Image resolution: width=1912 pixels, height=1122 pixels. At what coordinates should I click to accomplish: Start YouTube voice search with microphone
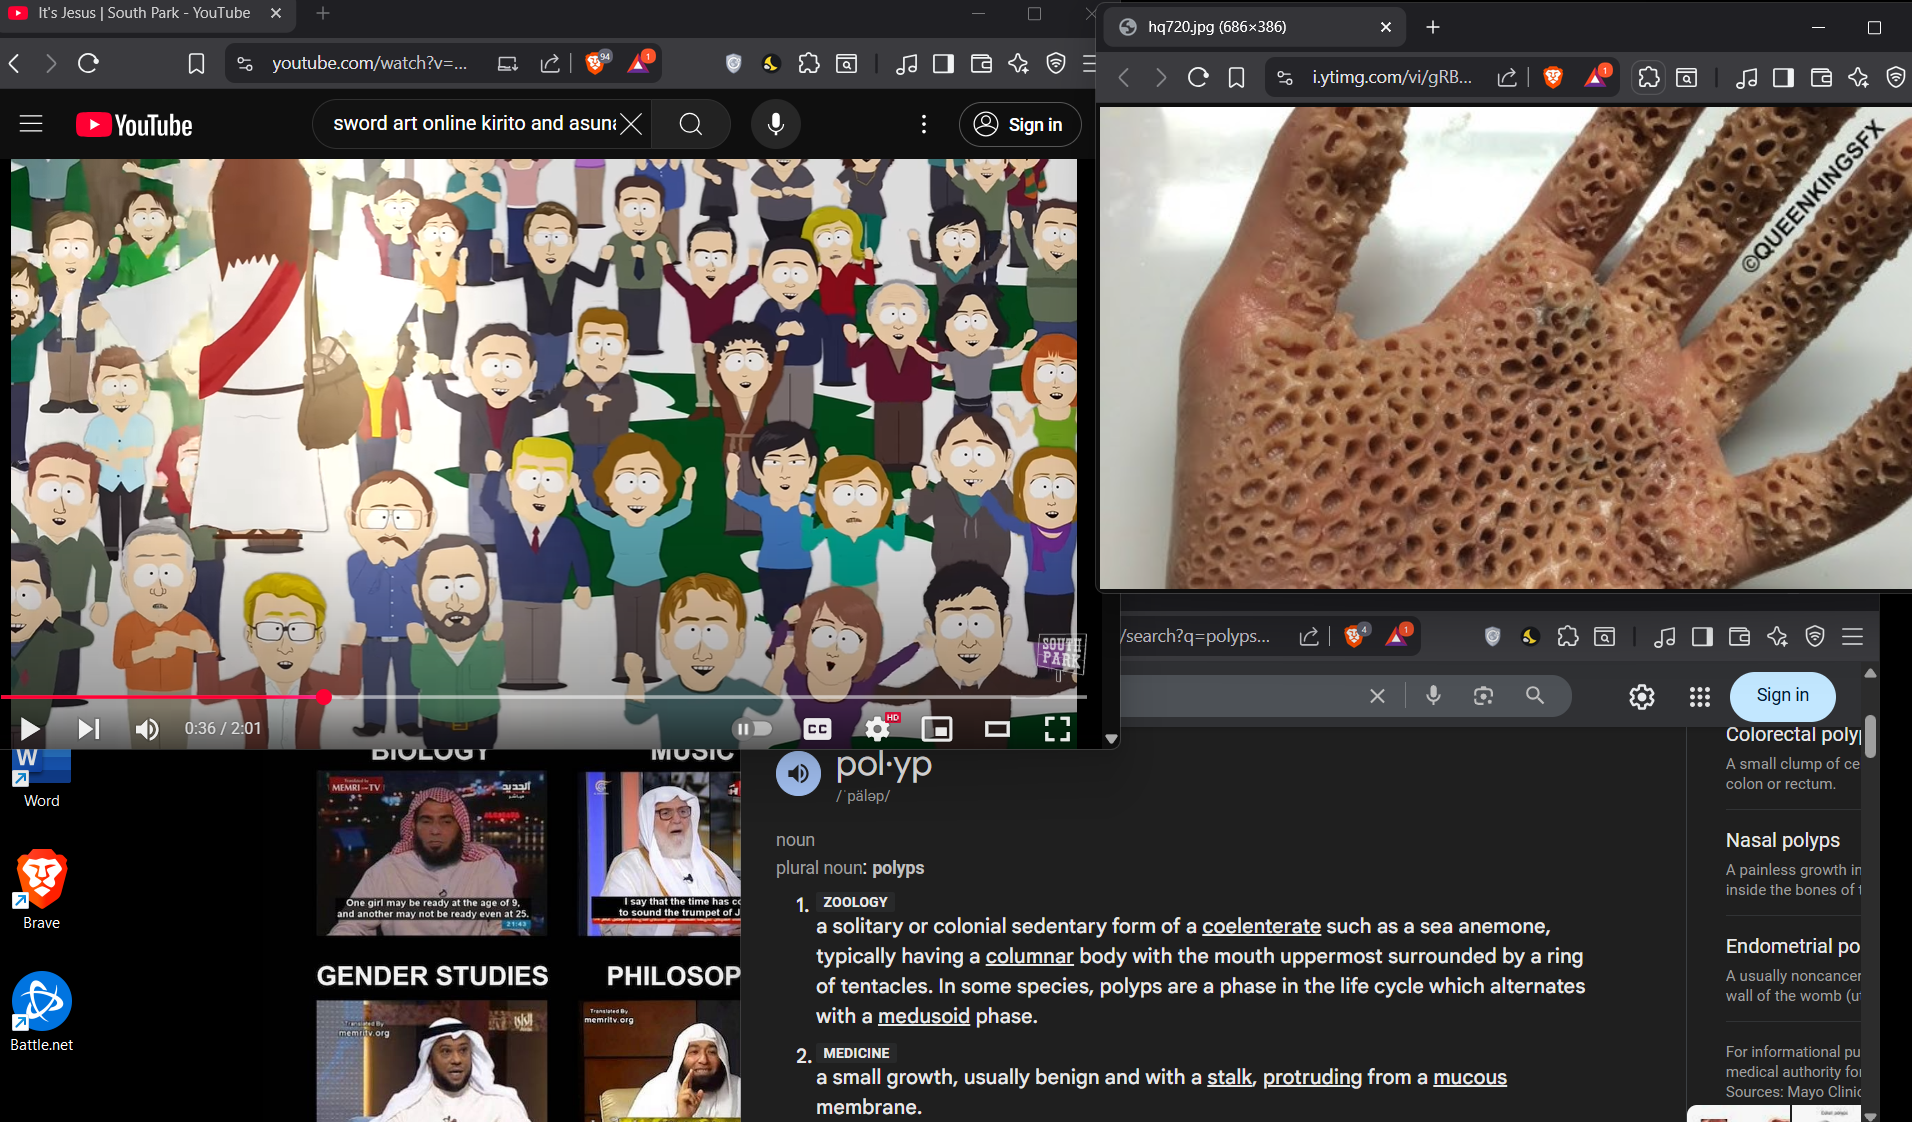coord(775,124)
